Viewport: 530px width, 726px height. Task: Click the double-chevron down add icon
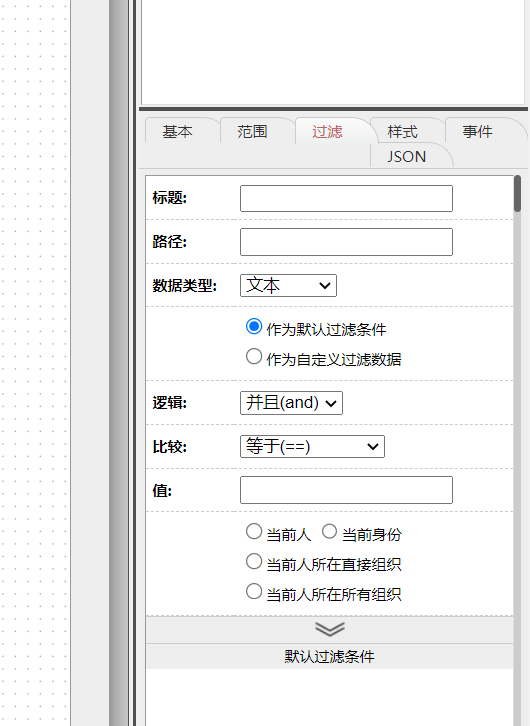pyautogui.click(x=330, y=629)
